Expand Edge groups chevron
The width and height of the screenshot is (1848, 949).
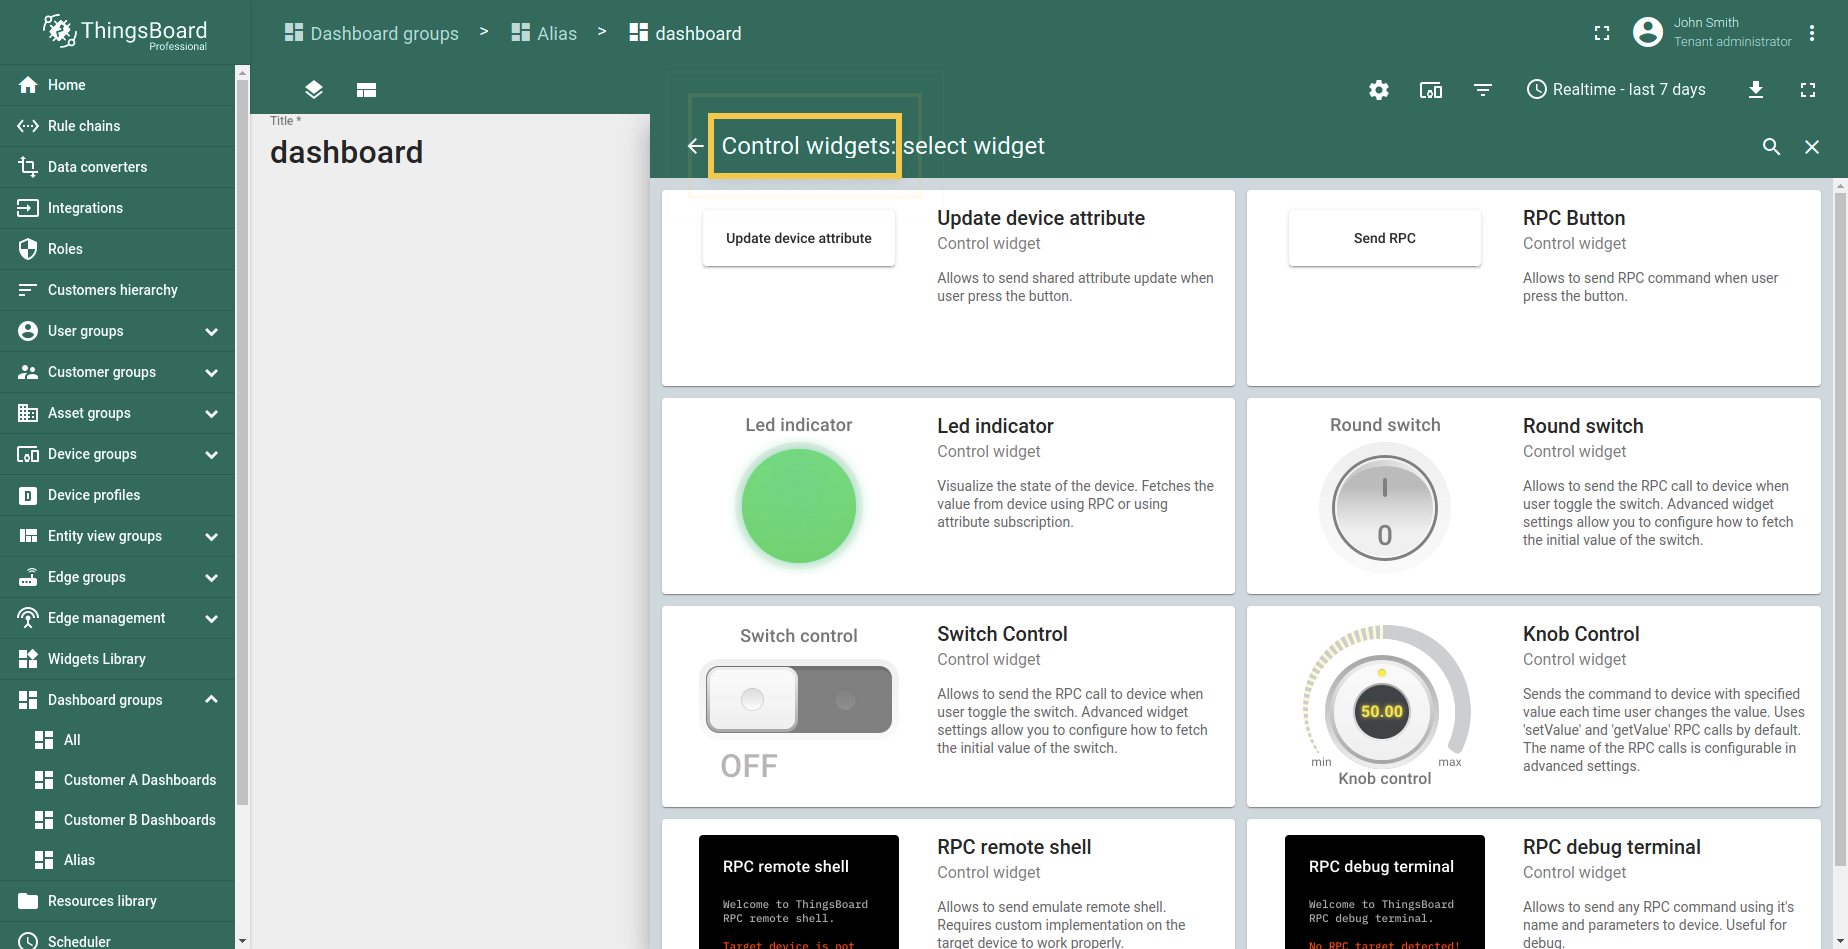pyautogui.click(x=211, y=577)
